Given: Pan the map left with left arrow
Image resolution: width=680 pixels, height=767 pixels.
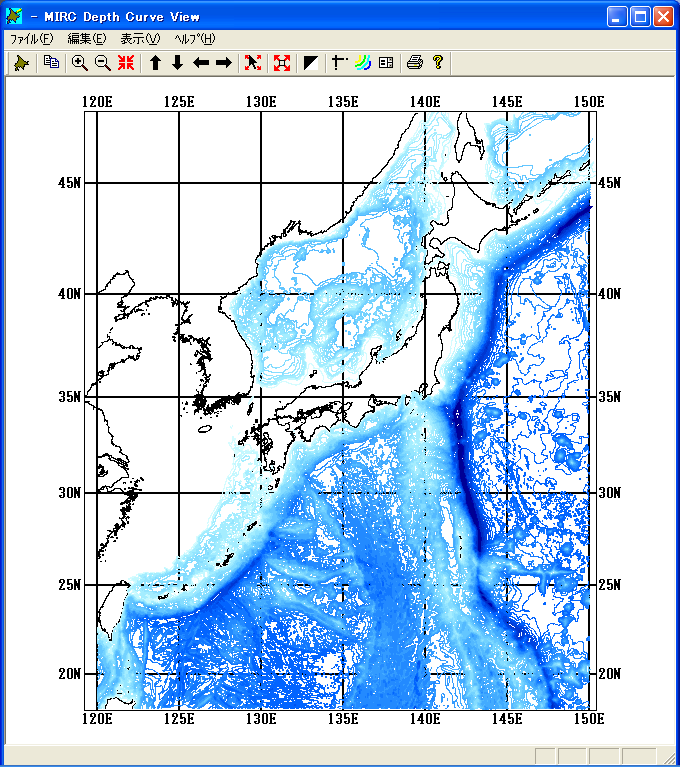Looking at the screenshot, I should coord(201,63).
